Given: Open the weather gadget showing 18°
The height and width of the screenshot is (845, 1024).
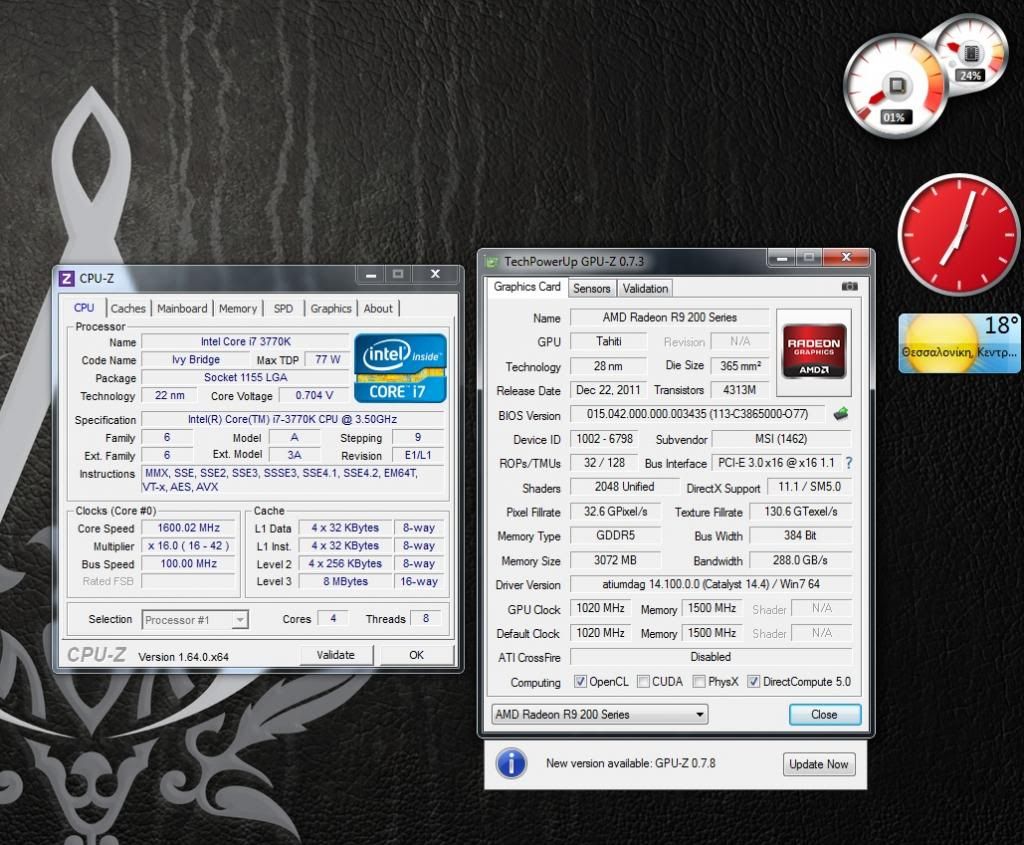Looking at the screenshot, I should pos(958,343).
